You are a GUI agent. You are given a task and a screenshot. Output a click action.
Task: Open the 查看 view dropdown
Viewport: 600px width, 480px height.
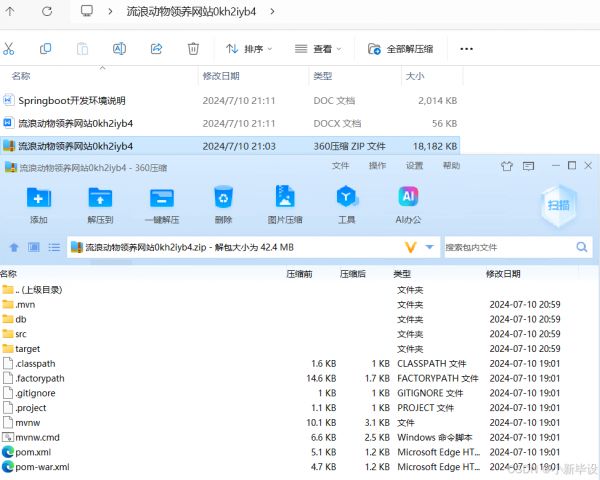318,49
